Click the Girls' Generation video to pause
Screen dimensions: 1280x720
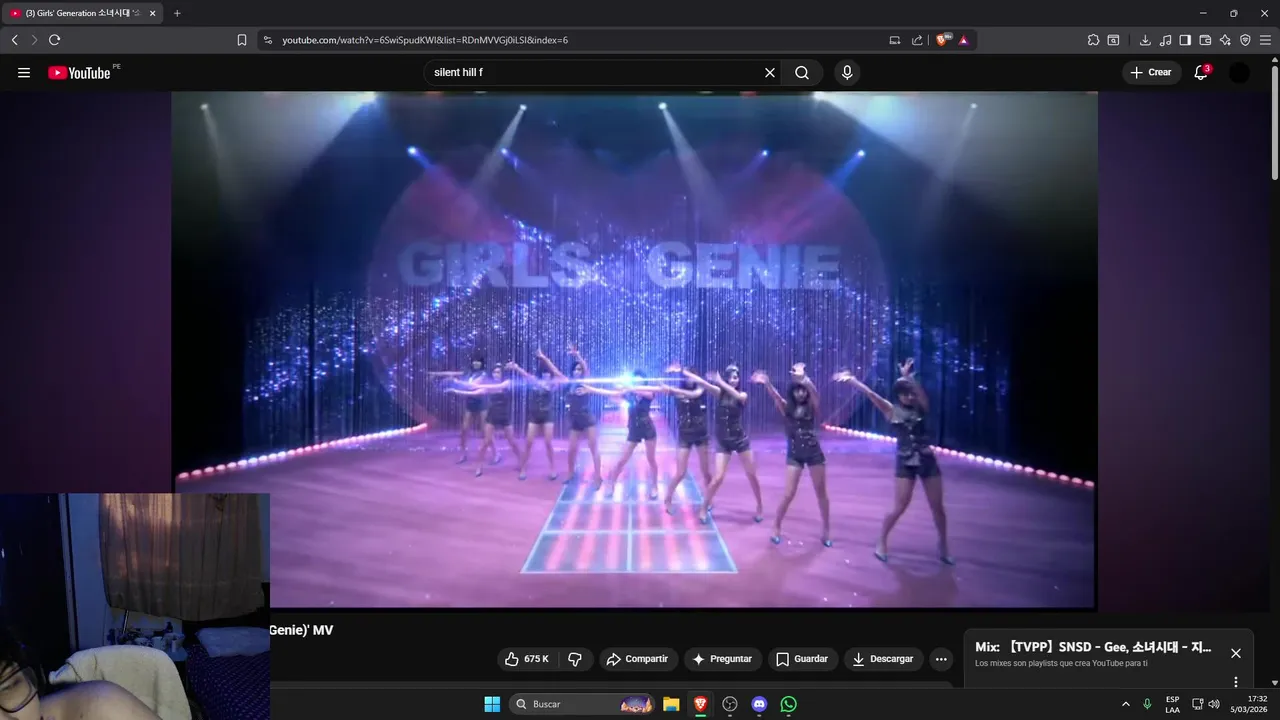pyautogui.click(x=634, y=350)
